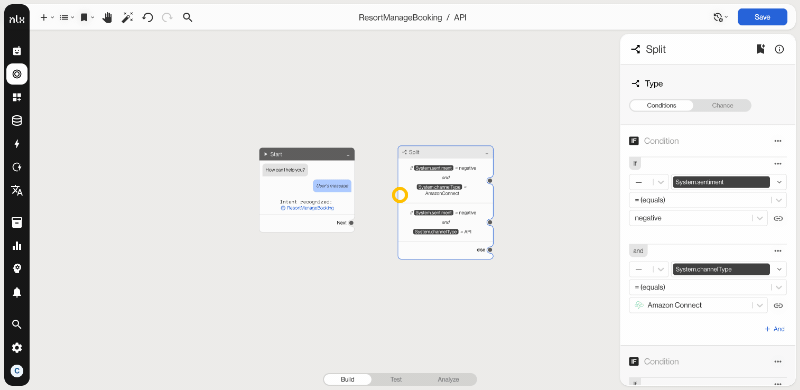
Task: Open the dash dropdown left of System.channelType
Action: [648, 269]
